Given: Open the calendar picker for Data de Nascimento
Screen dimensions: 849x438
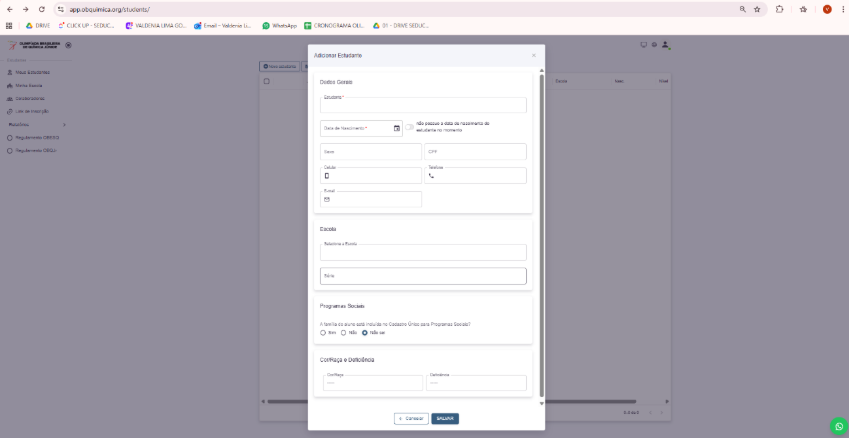Looking at the screenshot, I should click(x=397, y=128).
